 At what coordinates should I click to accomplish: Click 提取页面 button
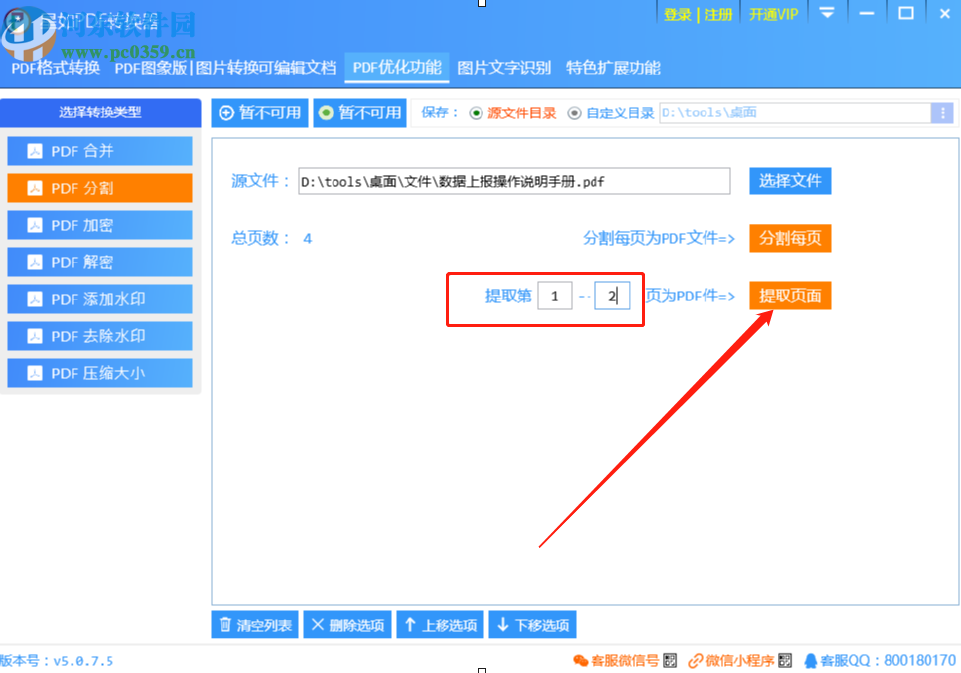(790, 295)
